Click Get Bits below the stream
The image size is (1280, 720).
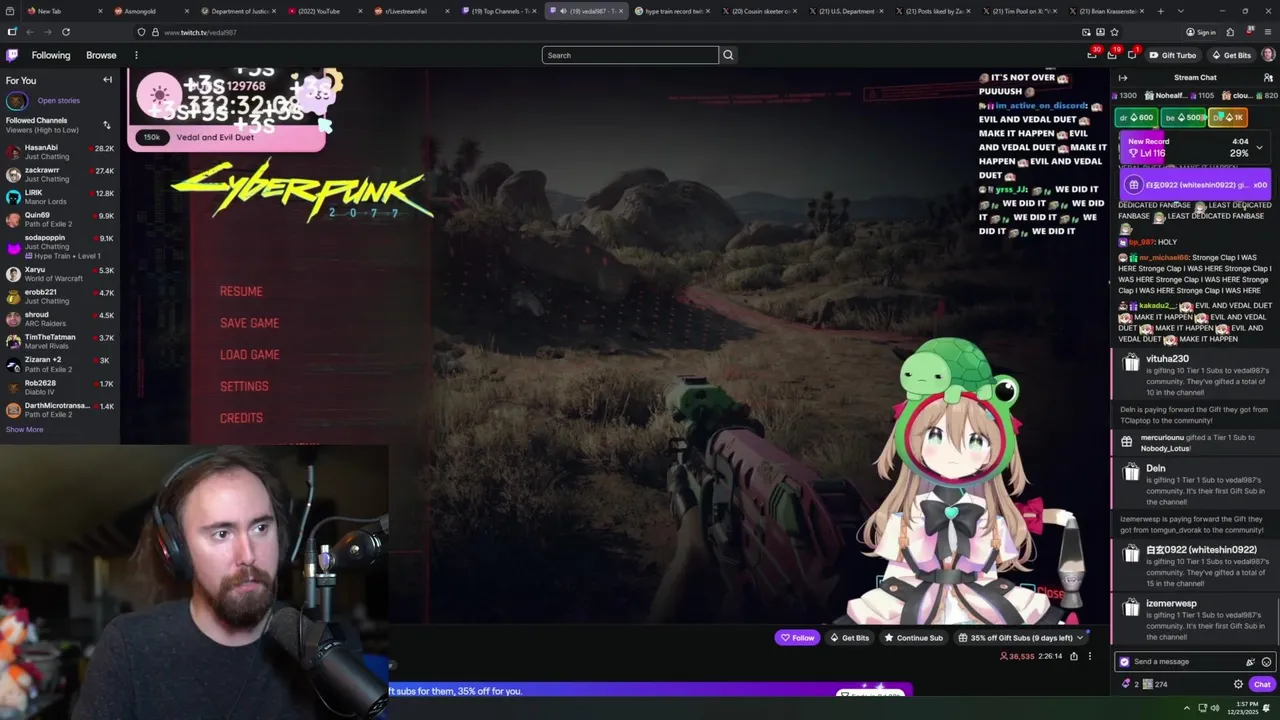coord(850,638)
